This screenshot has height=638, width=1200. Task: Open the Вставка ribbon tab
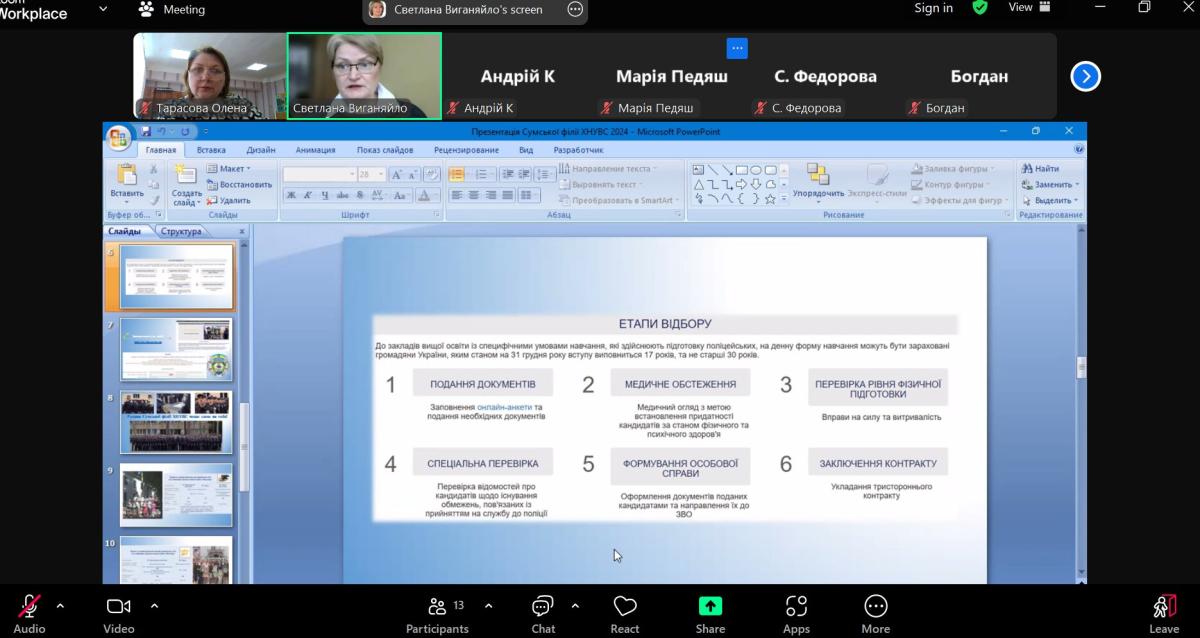[x=211, y=150]
